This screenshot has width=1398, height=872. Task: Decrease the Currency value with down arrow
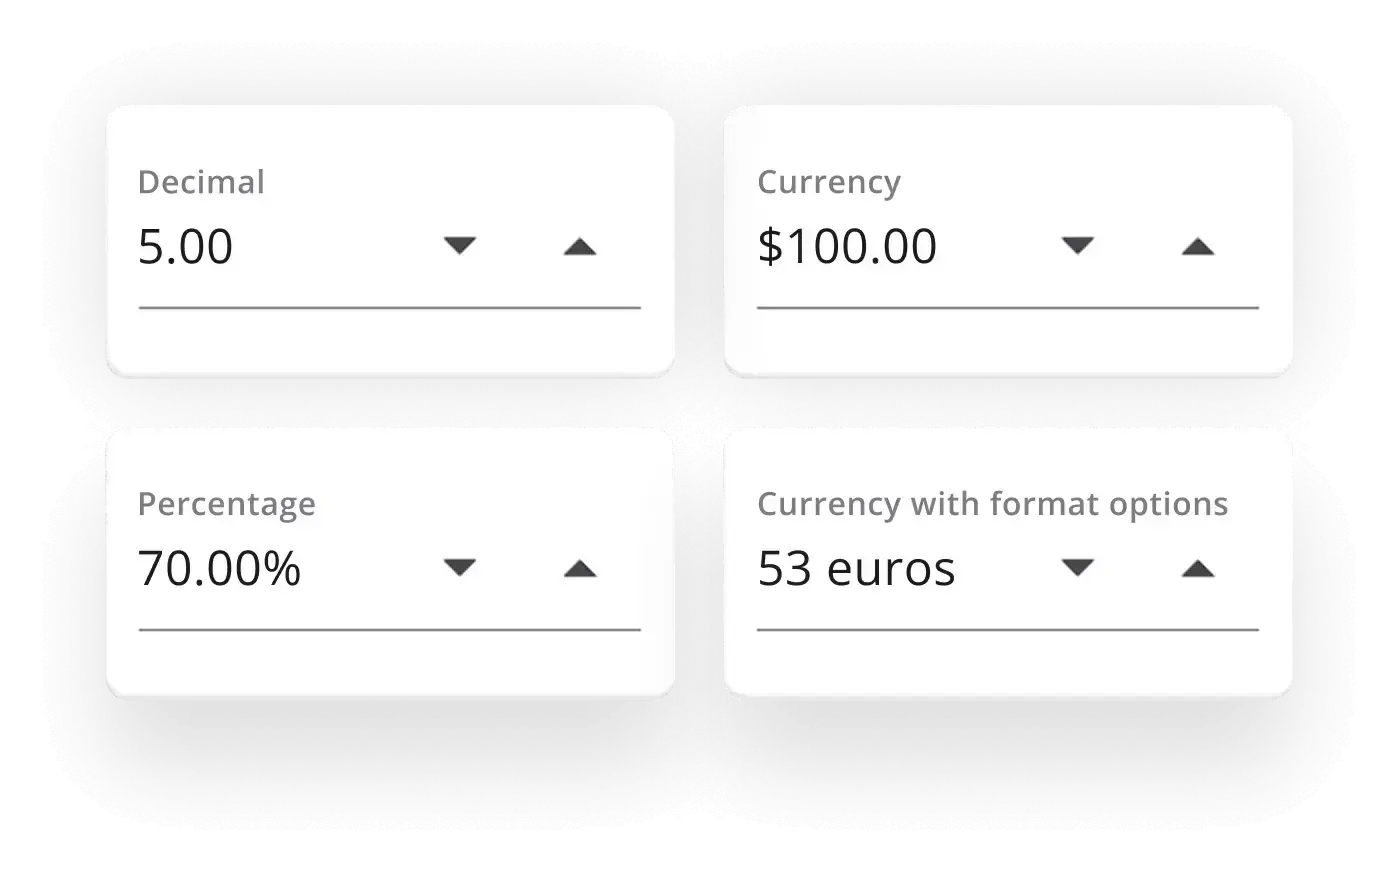click(1078, 245)
